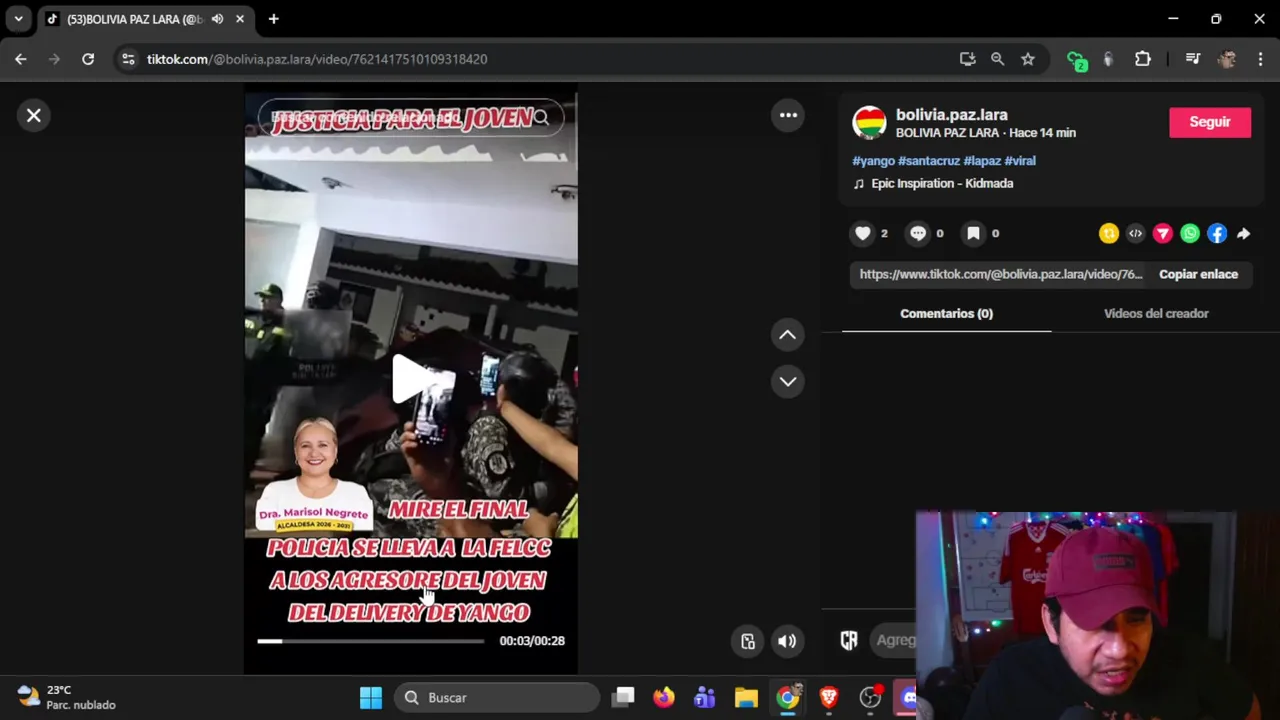
Task: Get the embed code icon
Action: [1135, 233]
